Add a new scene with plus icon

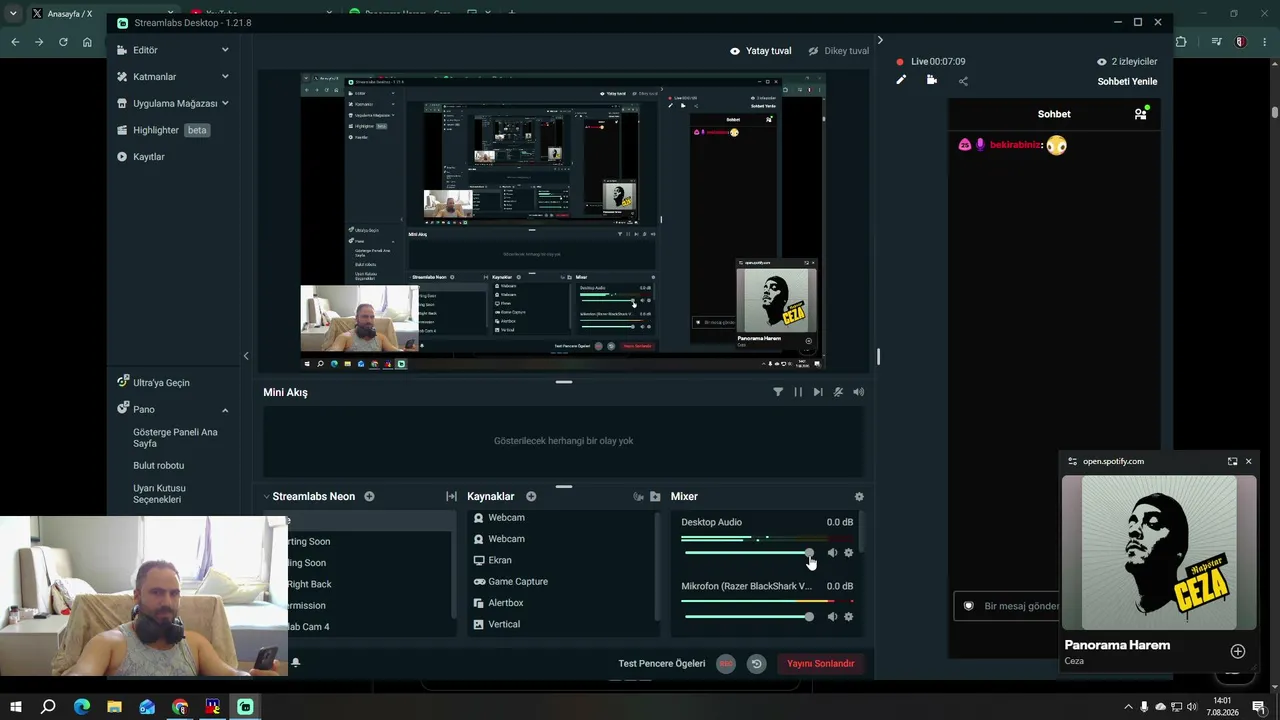tap(369, 497)
